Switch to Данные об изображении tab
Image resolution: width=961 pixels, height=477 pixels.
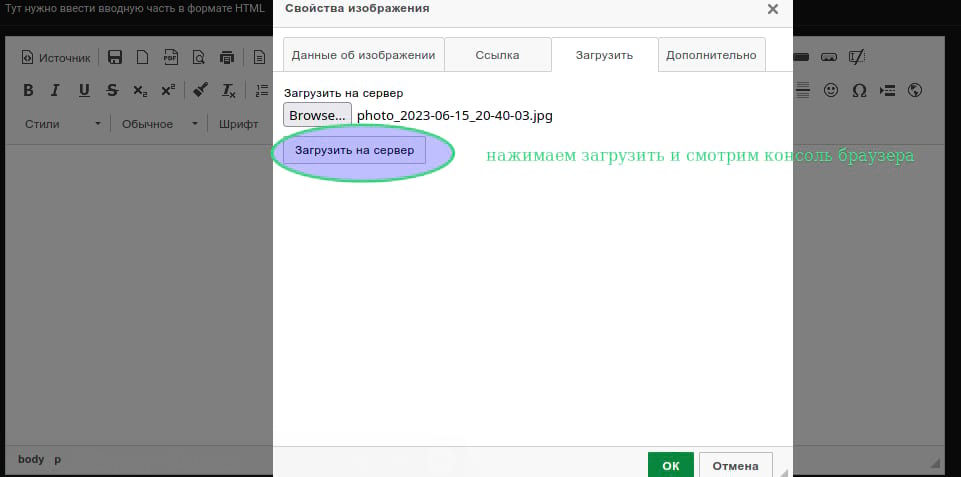pyautogui.click(x=363, y=55)
